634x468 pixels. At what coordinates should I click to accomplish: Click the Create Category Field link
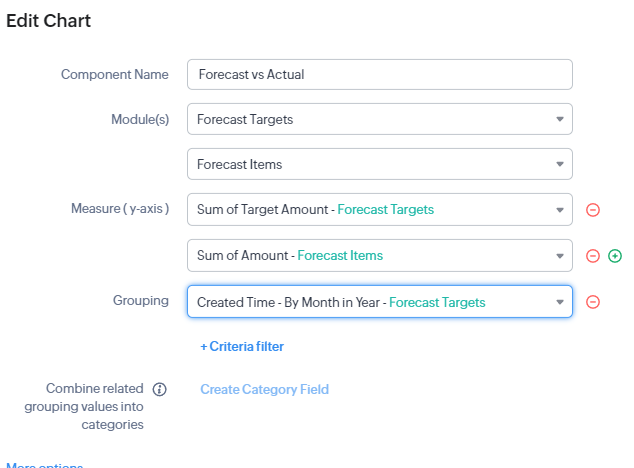(x=264, y=390)
